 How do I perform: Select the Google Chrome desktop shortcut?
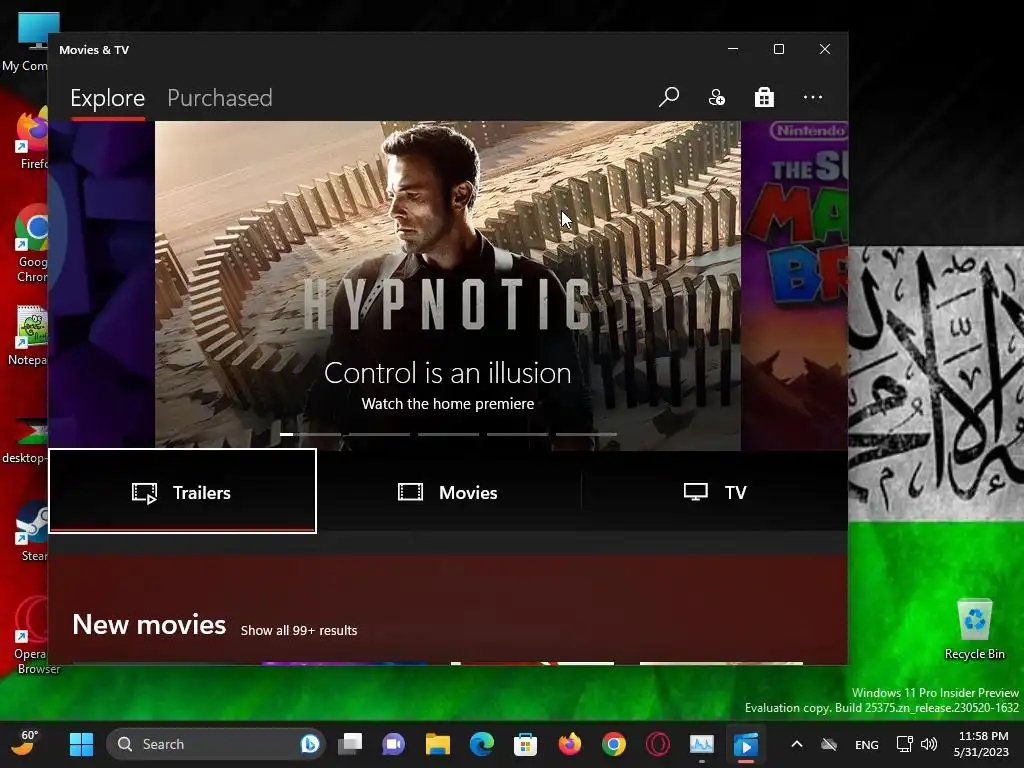[x=29, y=244]
